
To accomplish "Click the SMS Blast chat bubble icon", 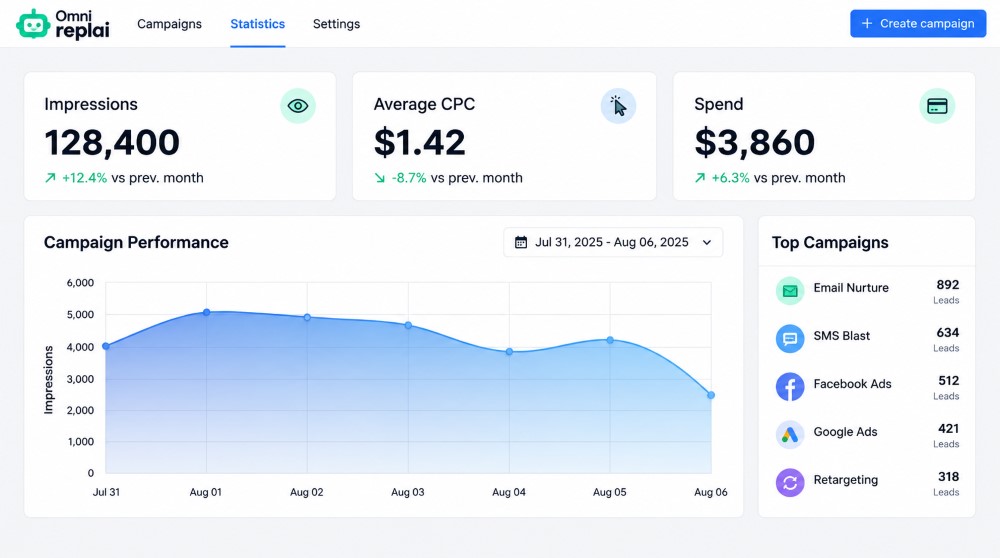I will point(790,339).
